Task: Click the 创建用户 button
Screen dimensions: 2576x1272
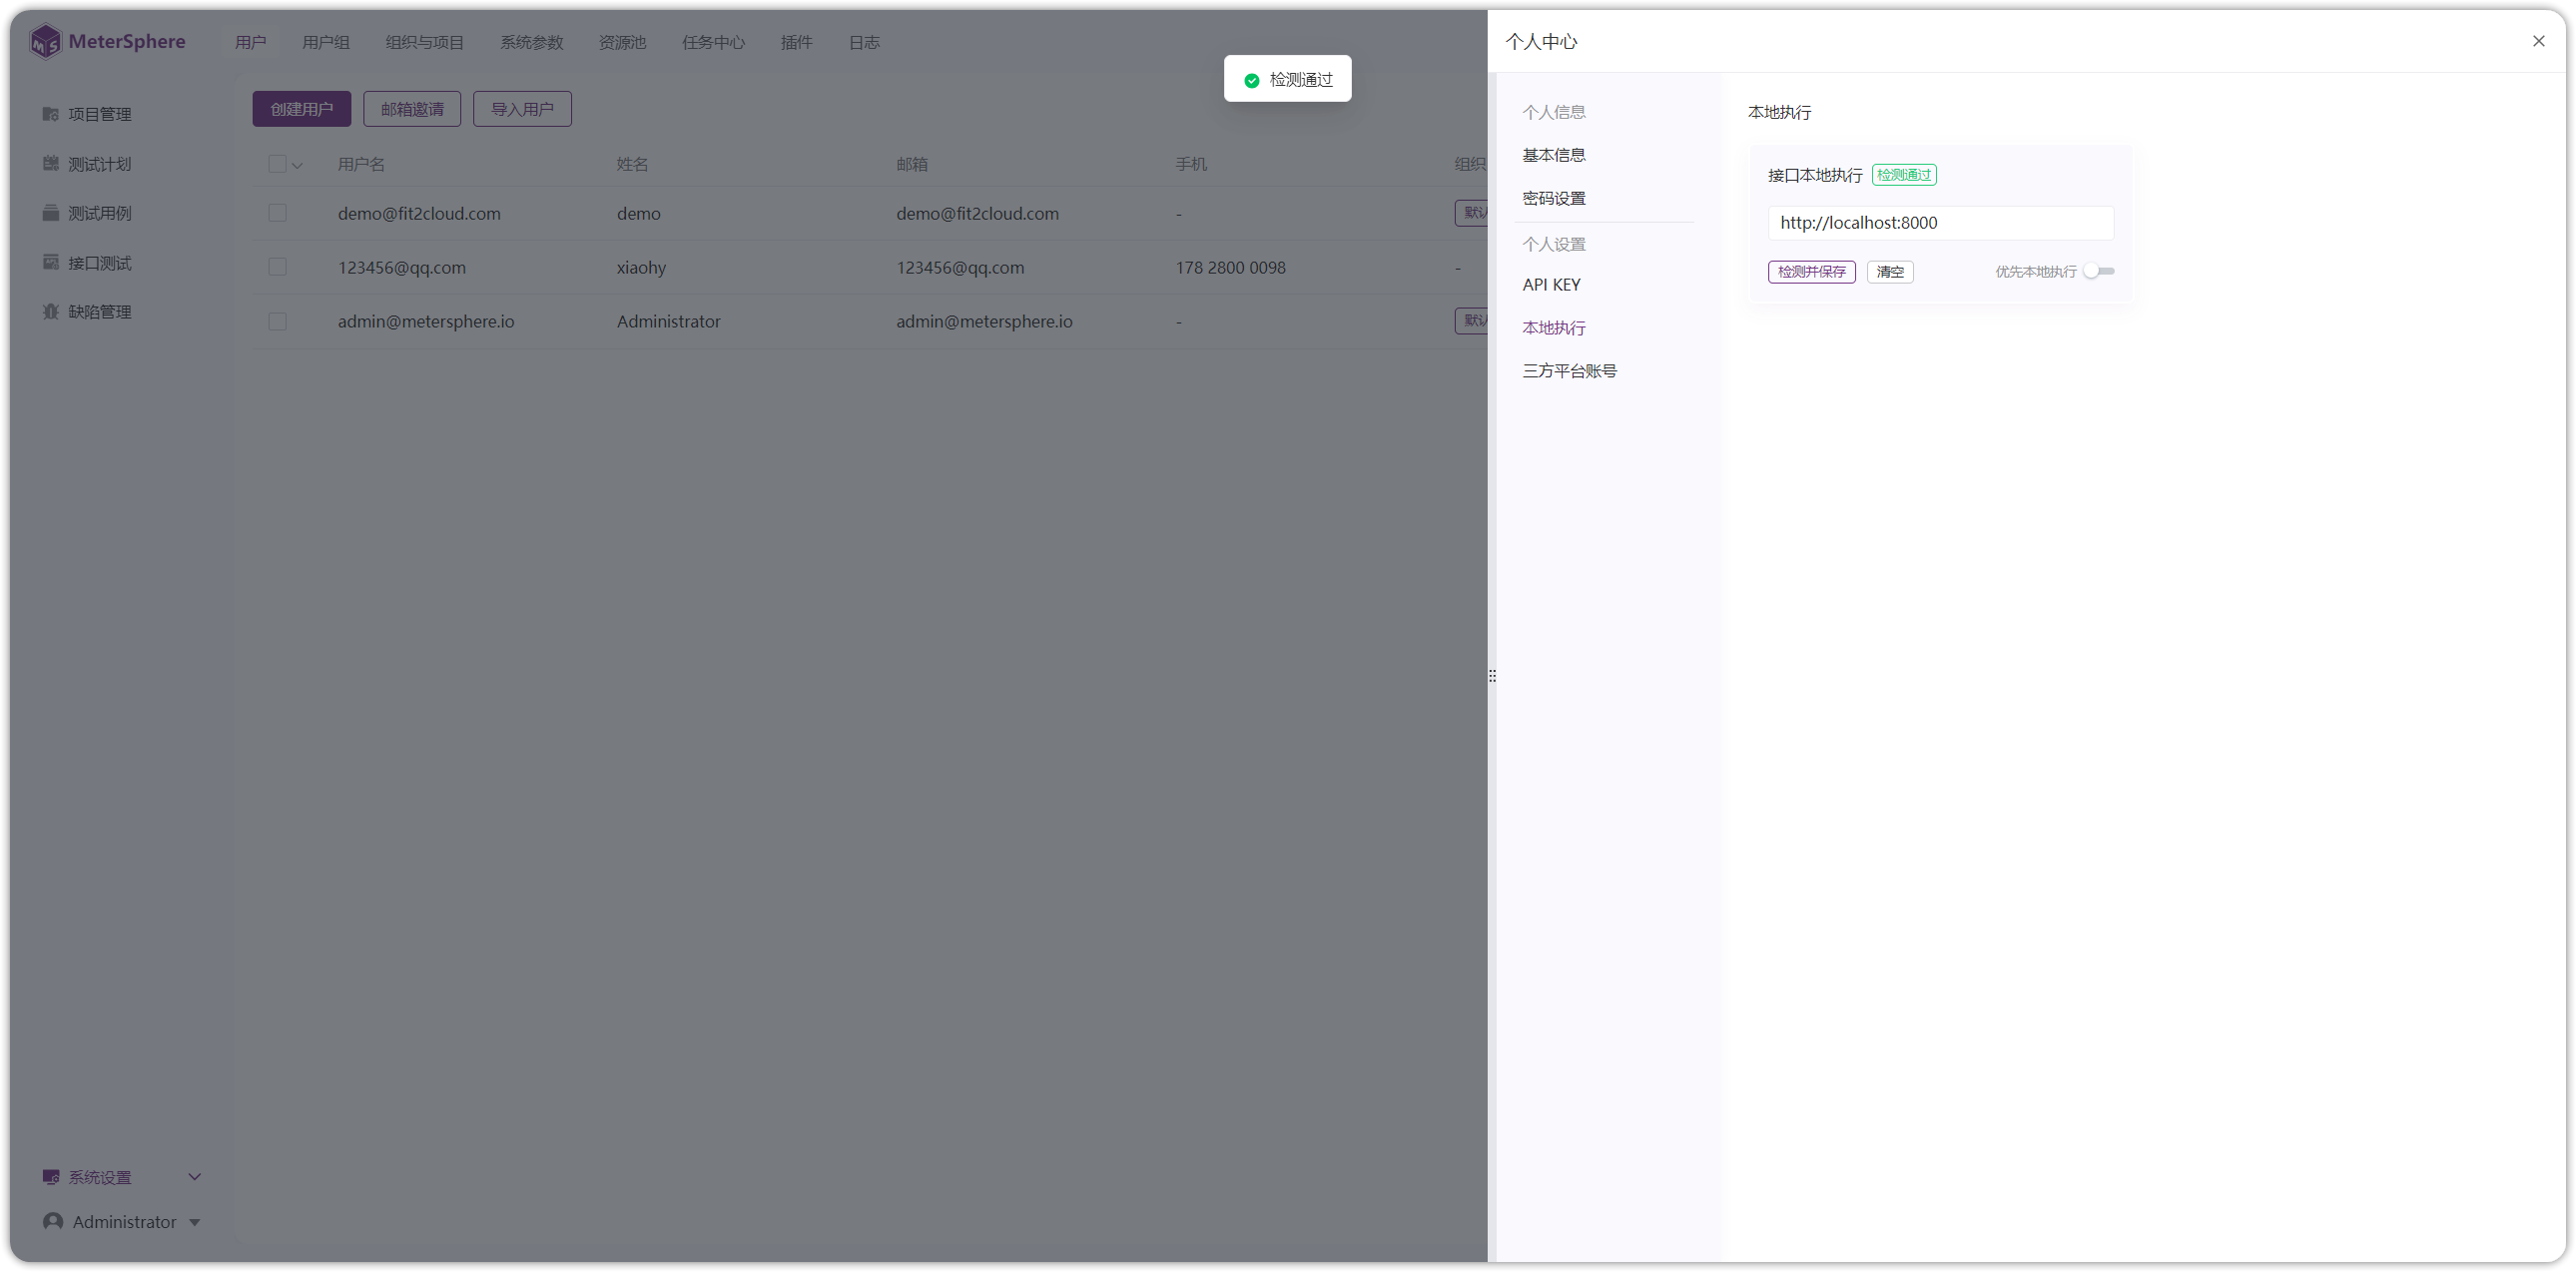Action: [301, 109]
